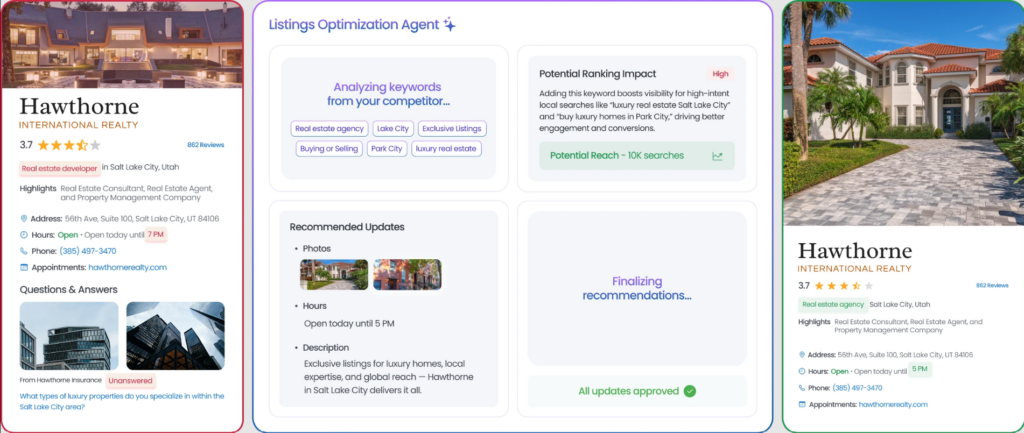Click the Potential Reach 10K searches bar

tap(637, 156)
